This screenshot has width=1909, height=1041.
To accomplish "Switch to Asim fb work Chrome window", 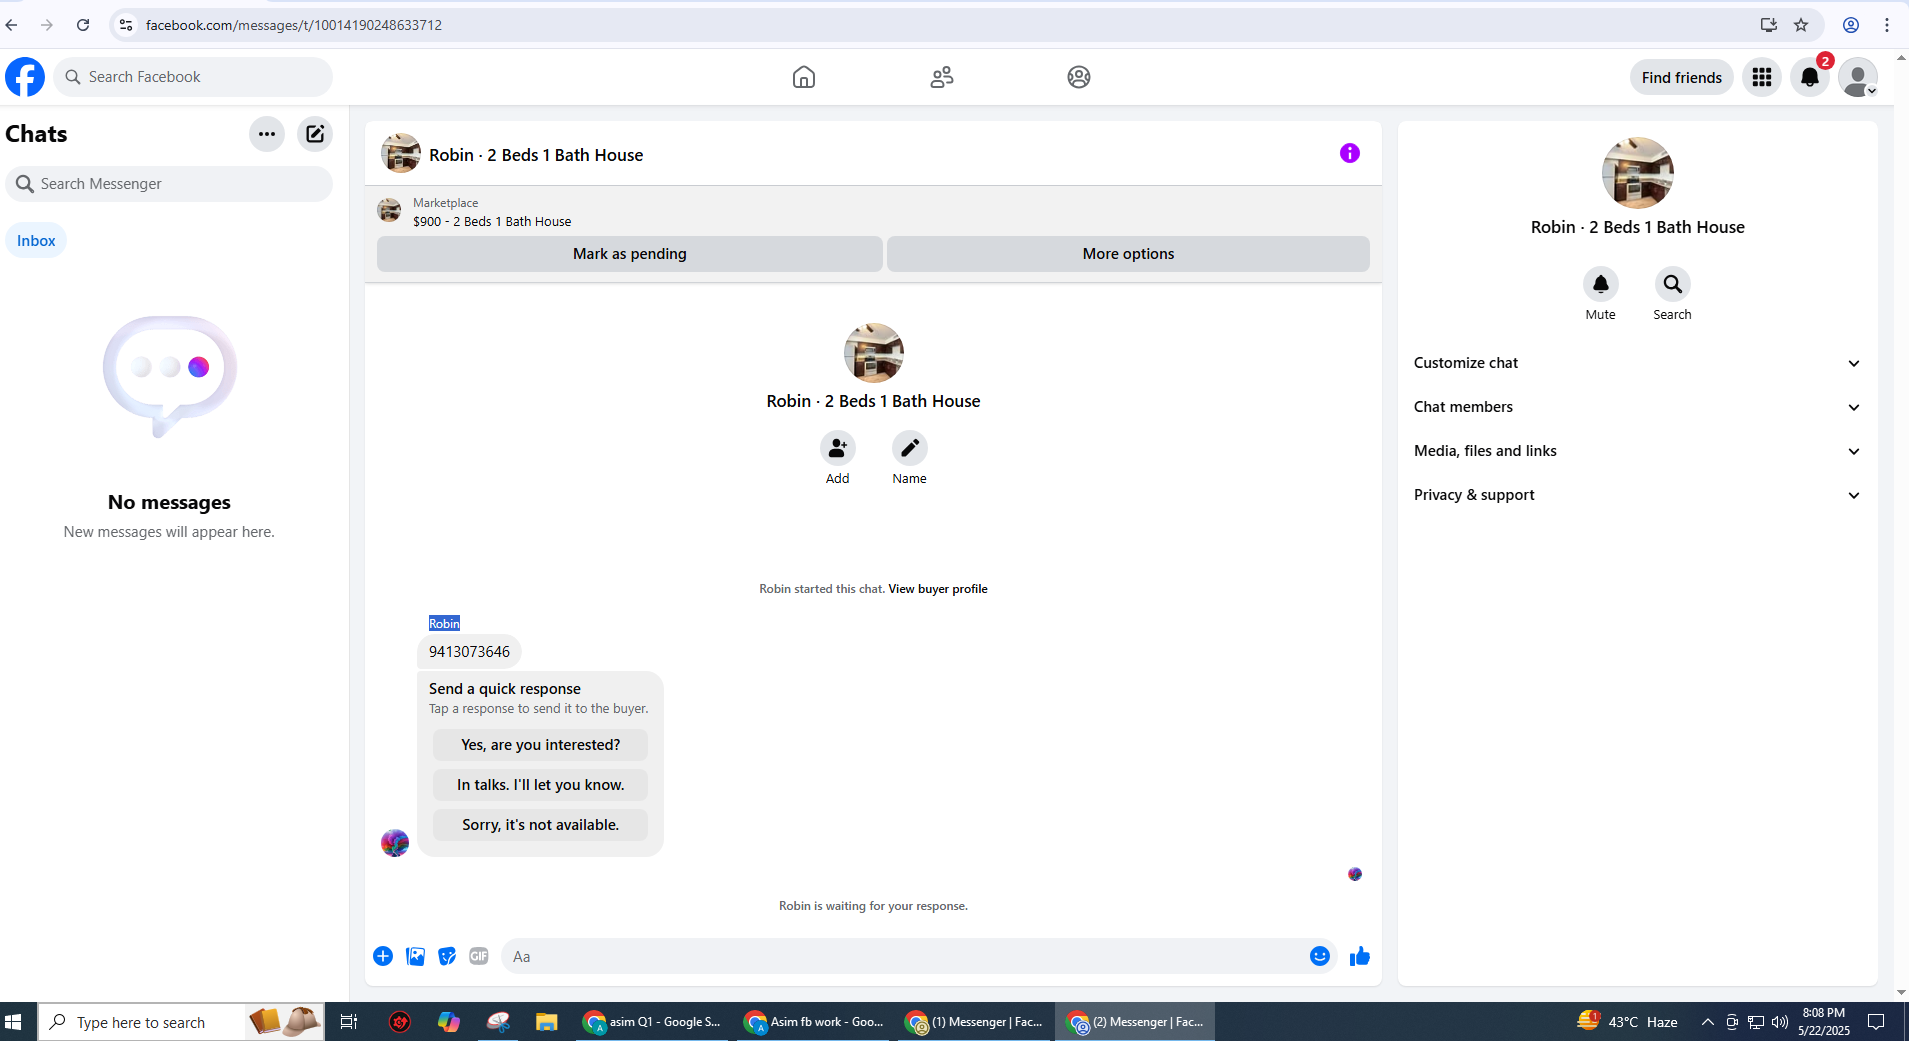I will tap(814, 1022).
